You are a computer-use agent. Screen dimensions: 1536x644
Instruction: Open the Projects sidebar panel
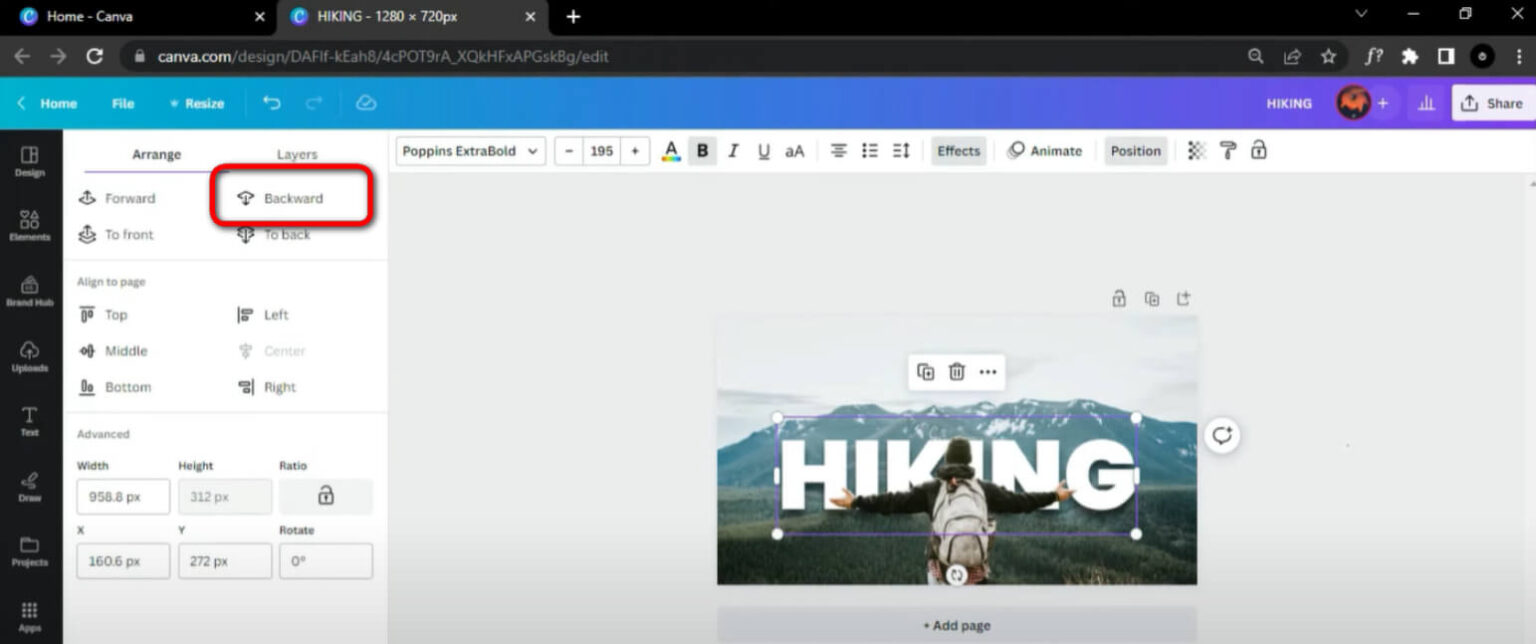pyautogui.click(x=30, y=551)
